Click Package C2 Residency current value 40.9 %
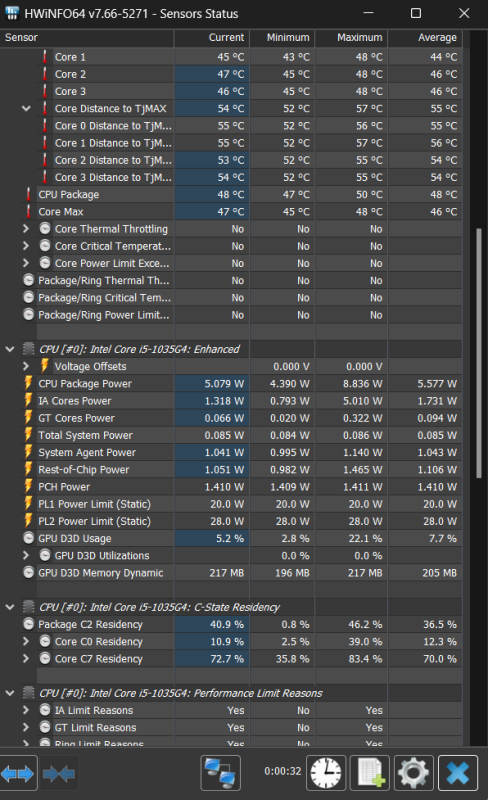 [227, 624]
